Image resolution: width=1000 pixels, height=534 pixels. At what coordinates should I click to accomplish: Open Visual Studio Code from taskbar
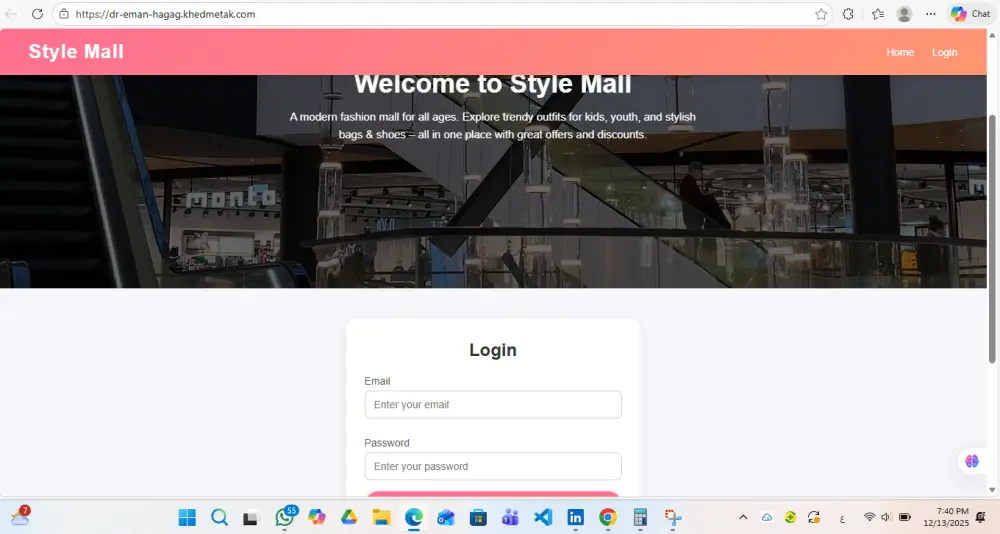543,517
